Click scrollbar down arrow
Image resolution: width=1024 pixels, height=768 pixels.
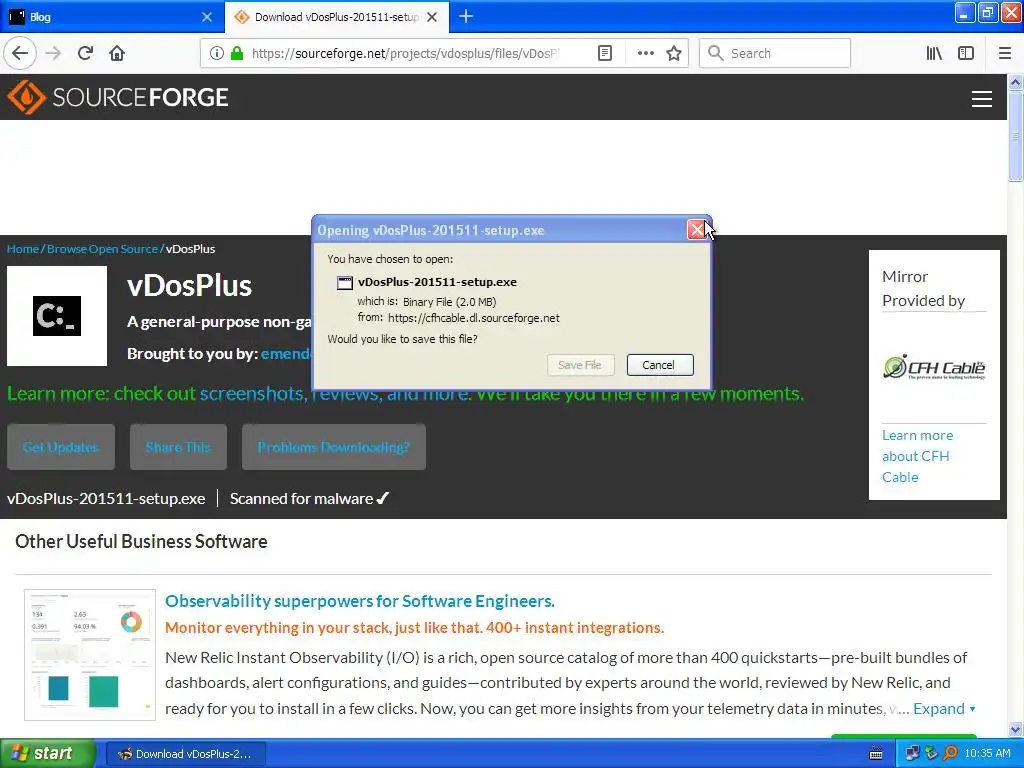click(1015, 729)
